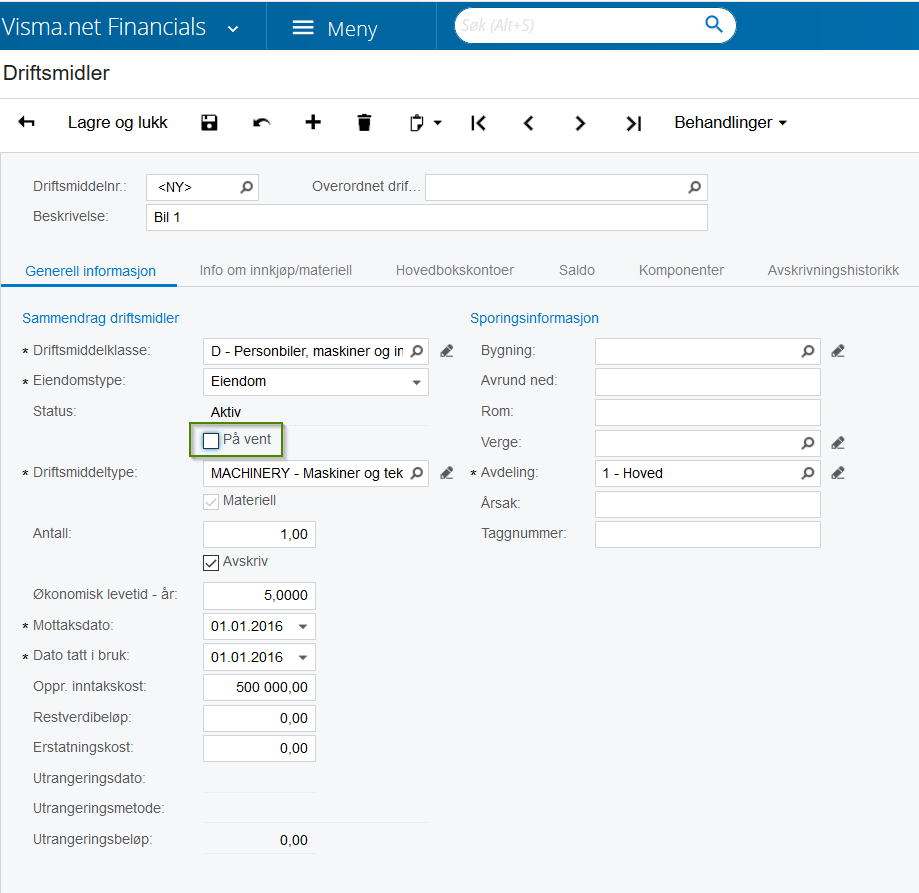Click lookup magnifier in Bygning field
Image resolution: width=919 pixels, height=893 pixels.
click(808, 351)
